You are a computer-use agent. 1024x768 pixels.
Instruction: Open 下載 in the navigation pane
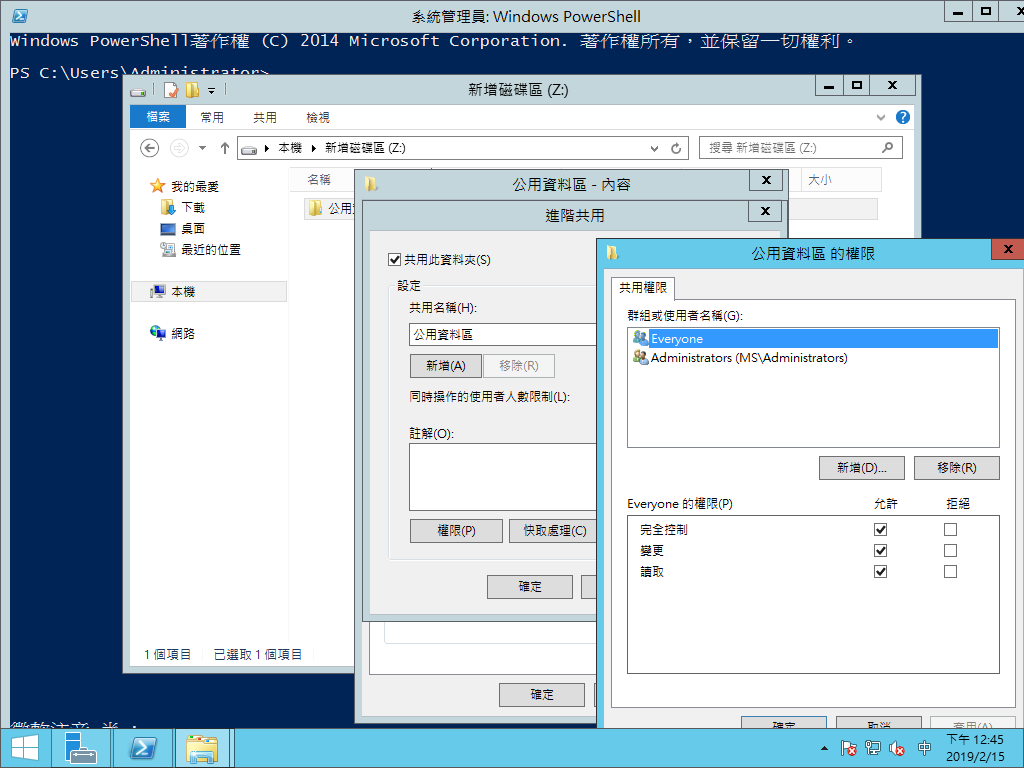[193, 208]
